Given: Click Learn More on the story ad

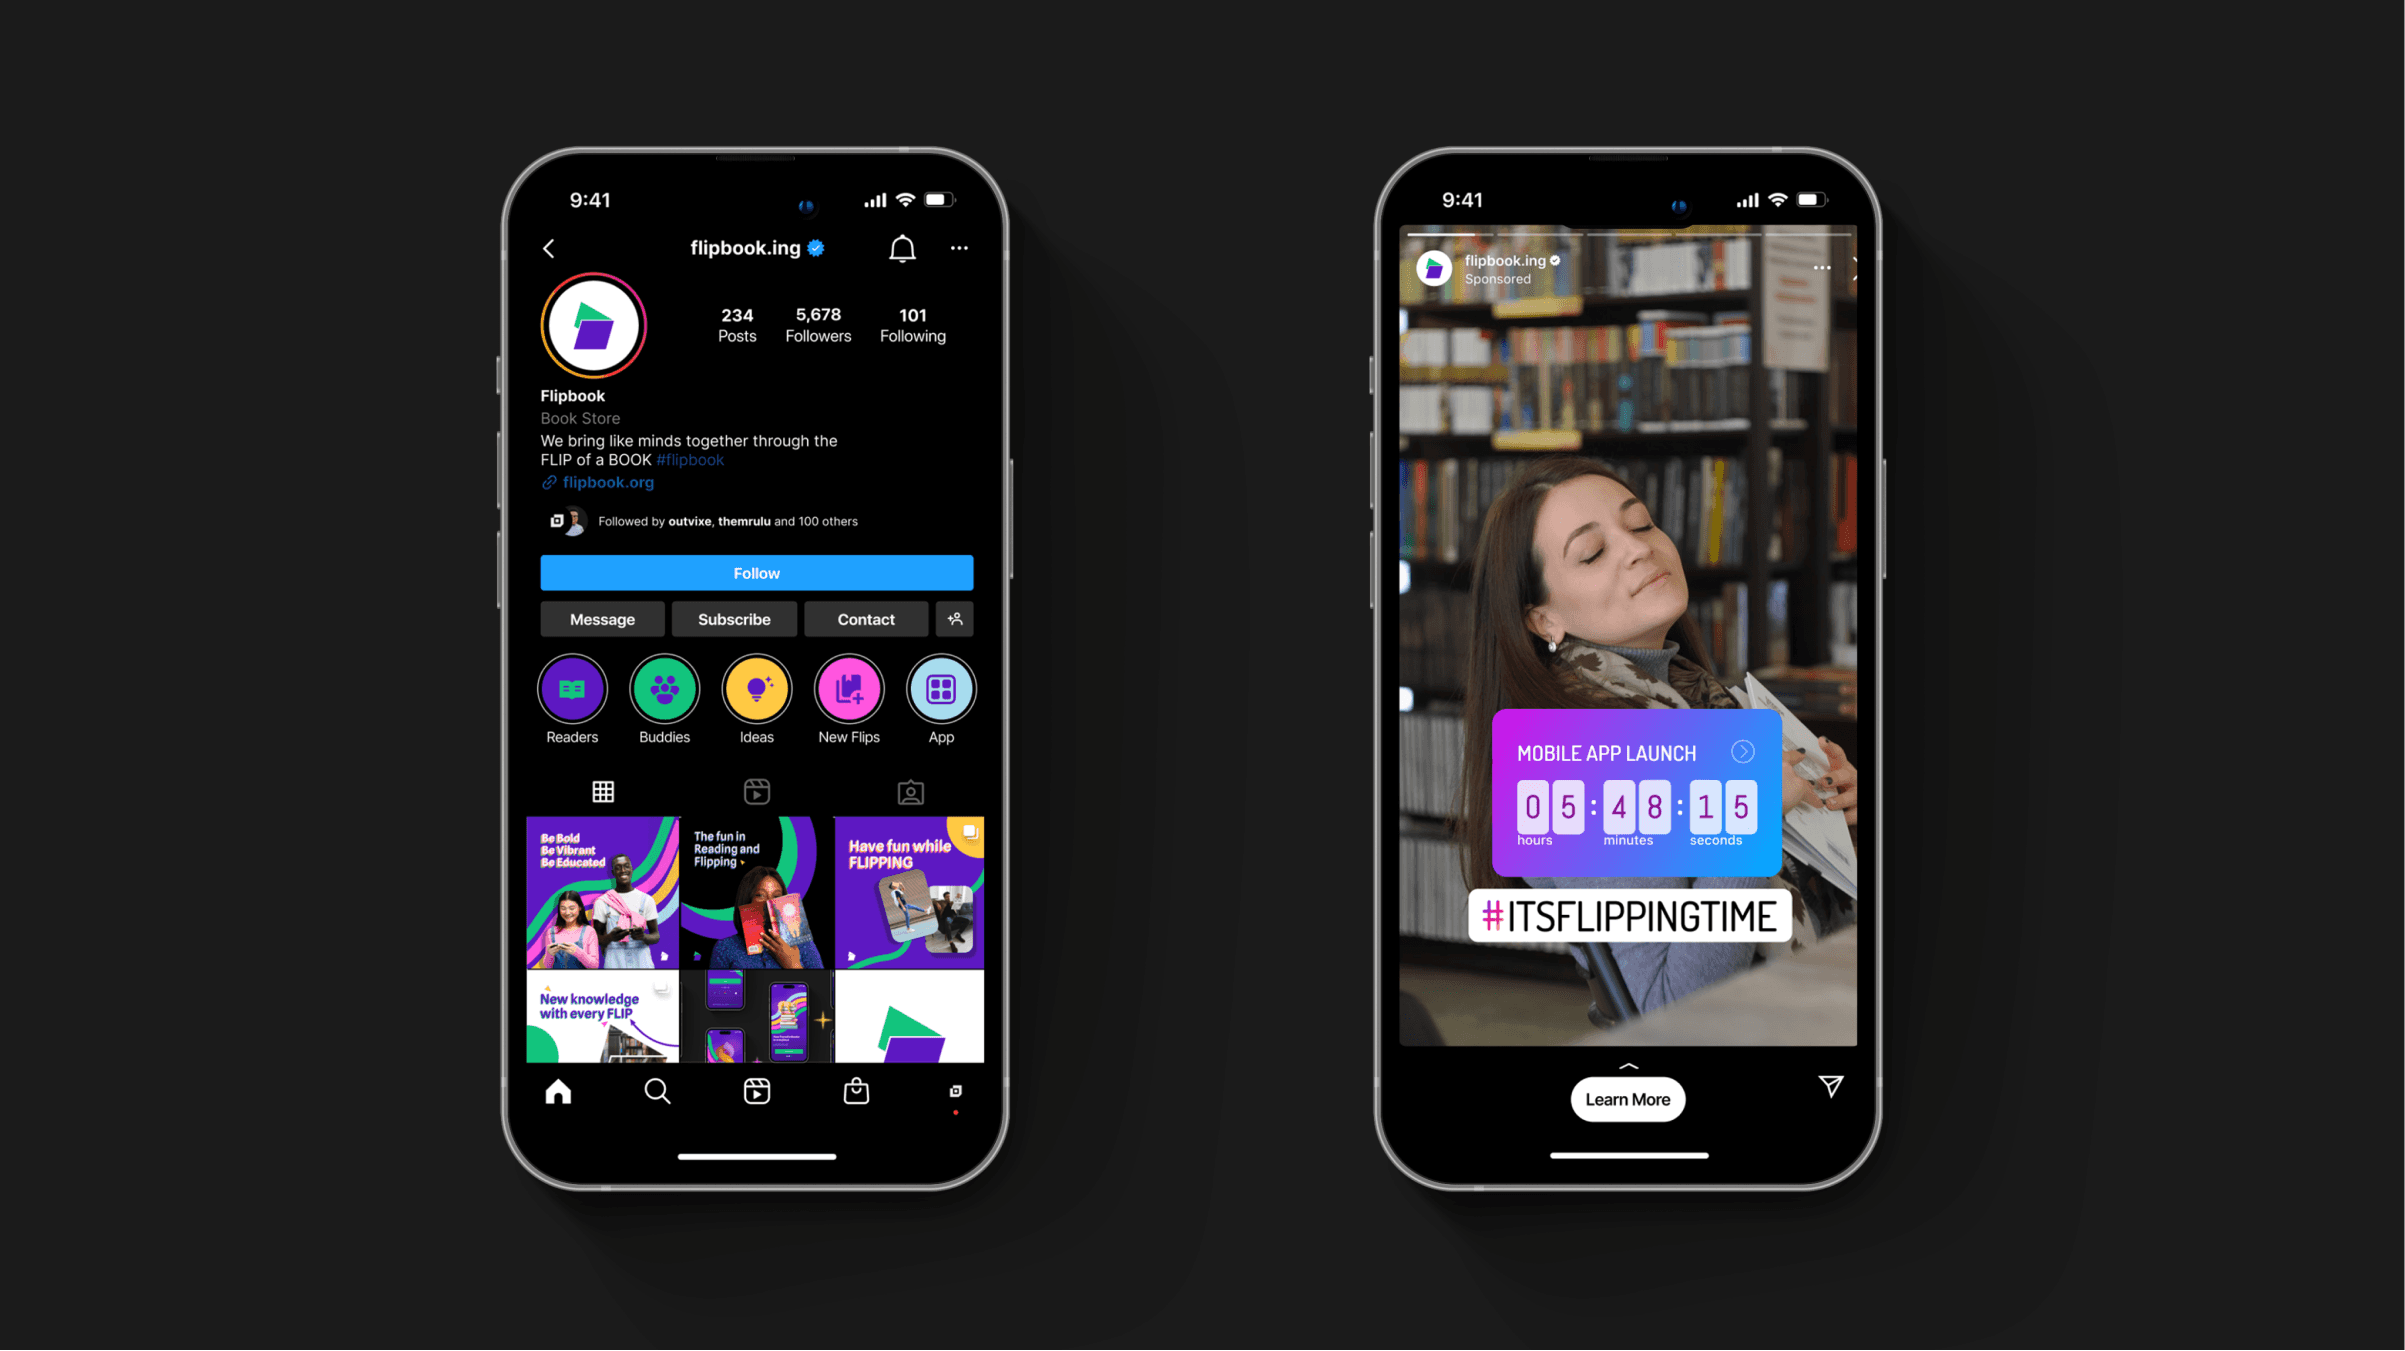Looking at the screenshot, I should [x=1625, y=1098].
